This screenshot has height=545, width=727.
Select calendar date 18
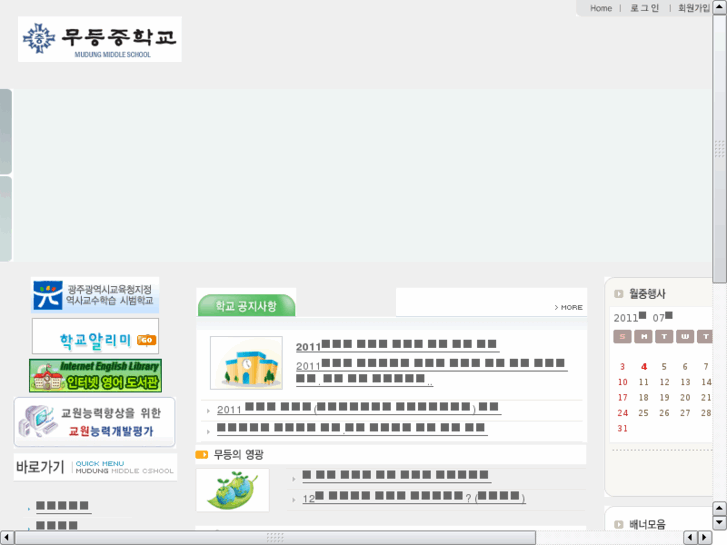coord(644,398)
